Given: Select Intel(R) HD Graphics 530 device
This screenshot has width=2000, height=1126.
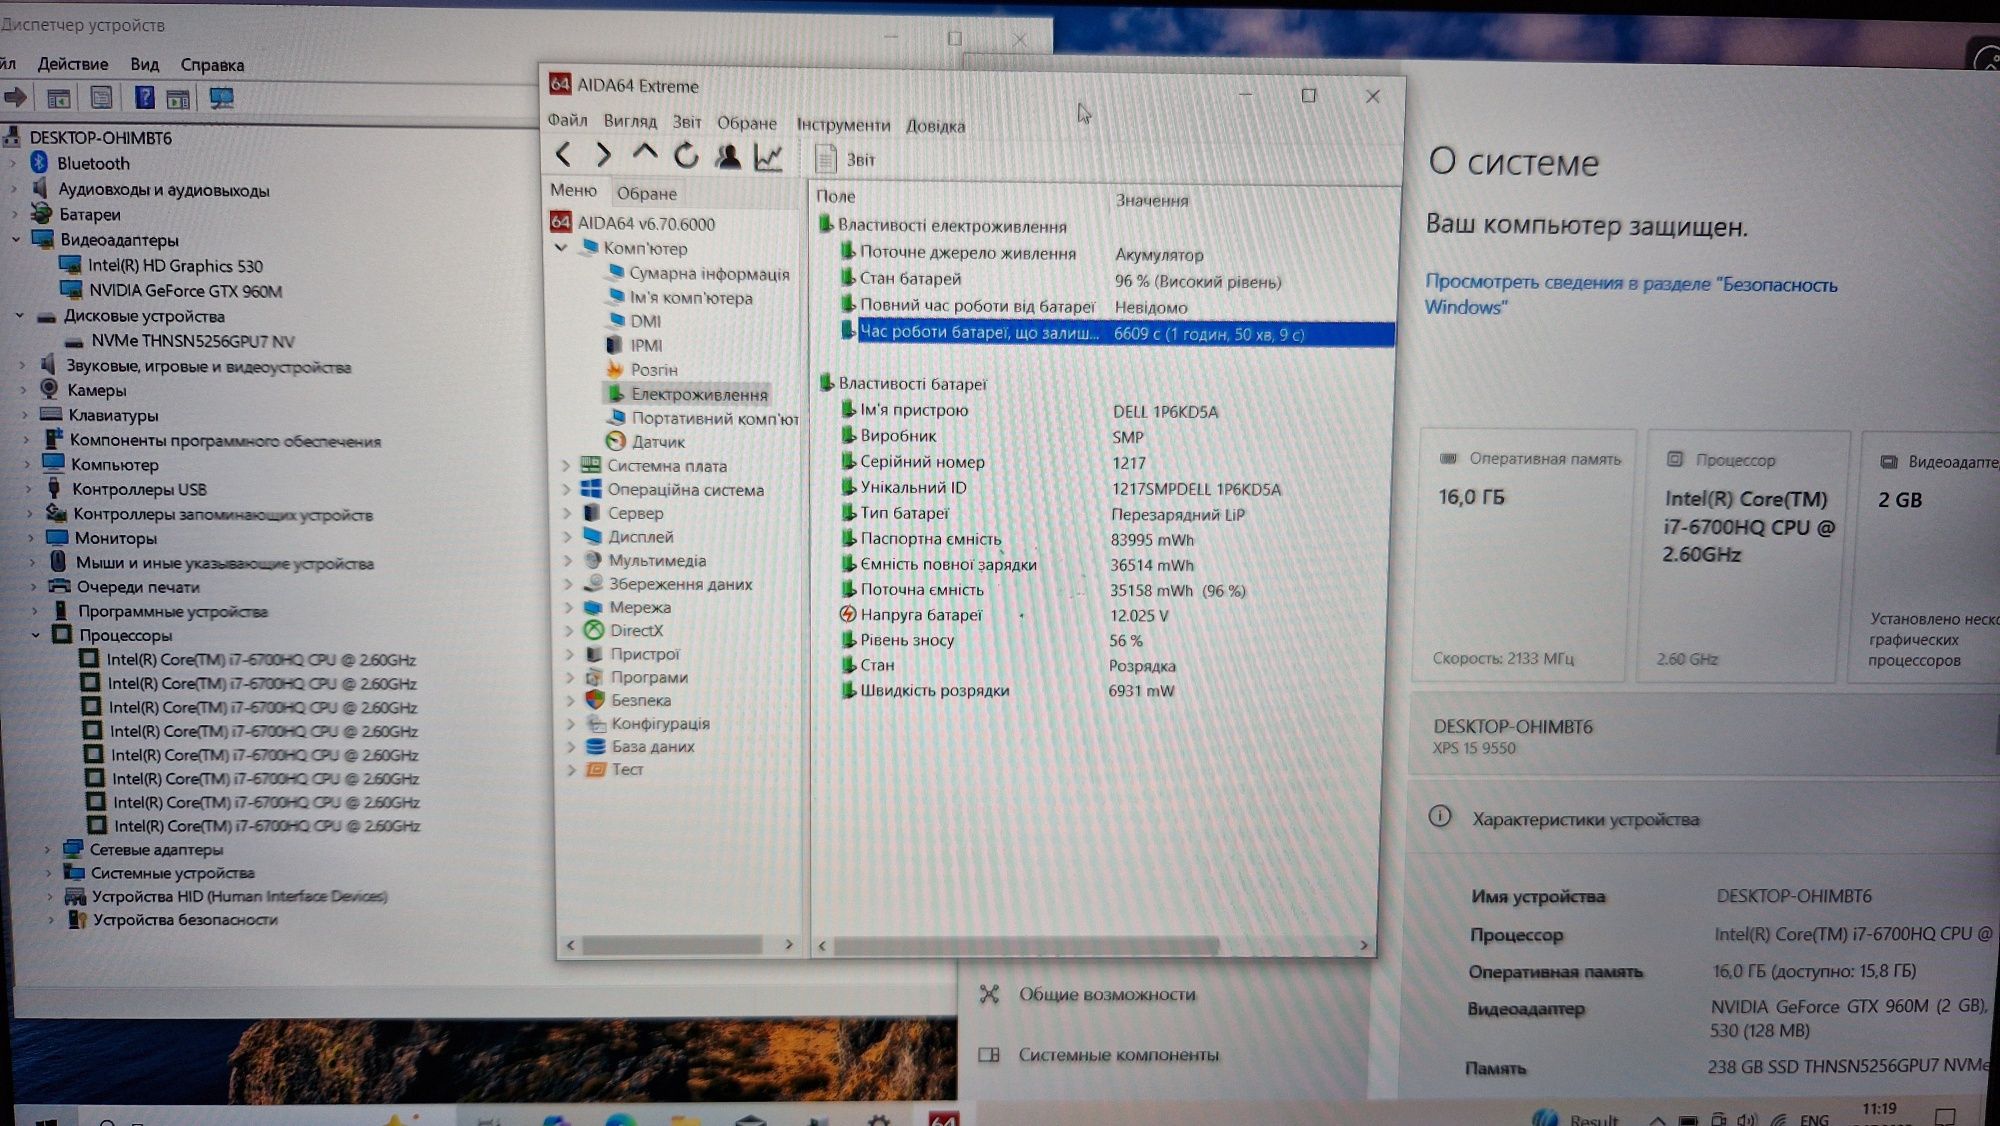Looking at the screenshot, I should point(161,265).
